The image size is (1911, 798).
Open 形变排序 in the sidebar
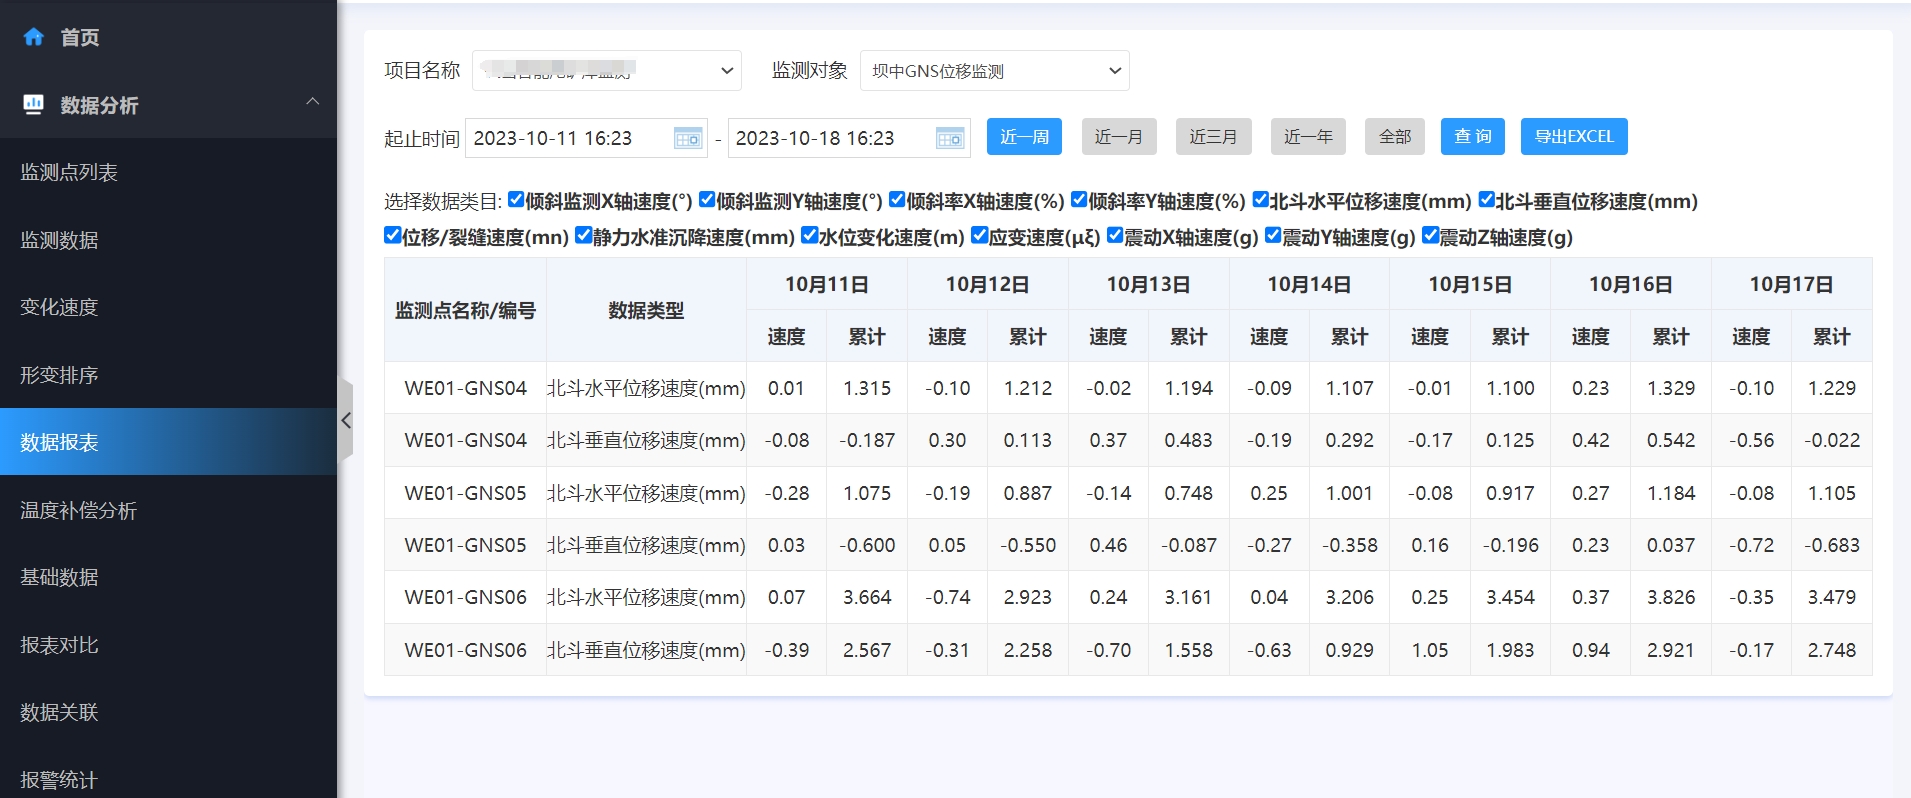(x=168, y=375)
